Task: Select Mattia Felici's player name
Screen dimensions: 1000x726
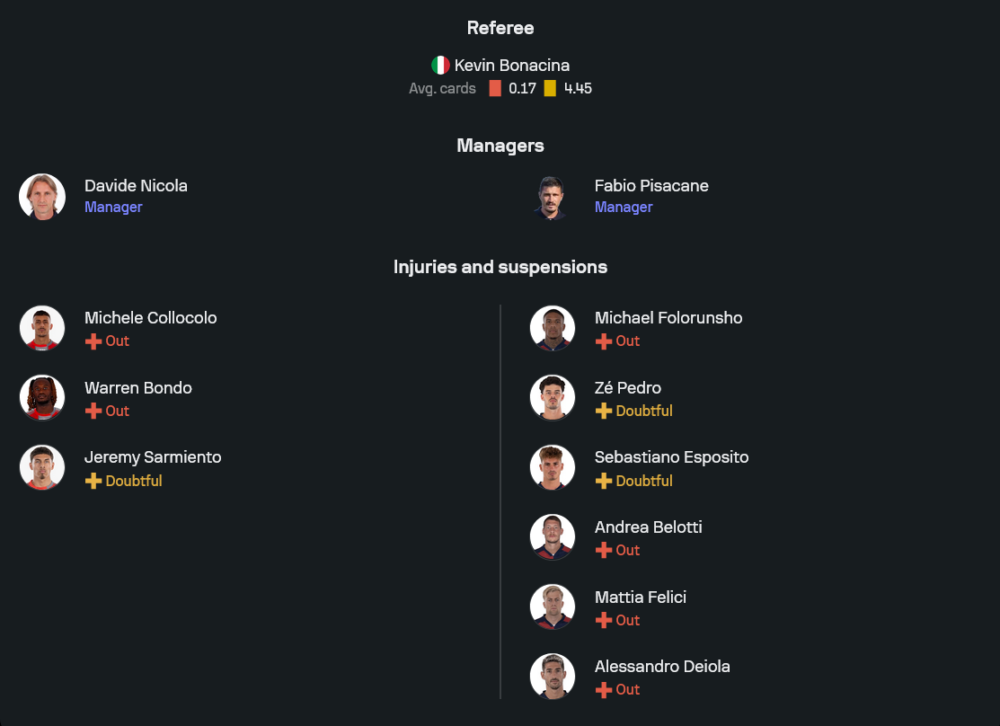Action: tap(640, 597)
